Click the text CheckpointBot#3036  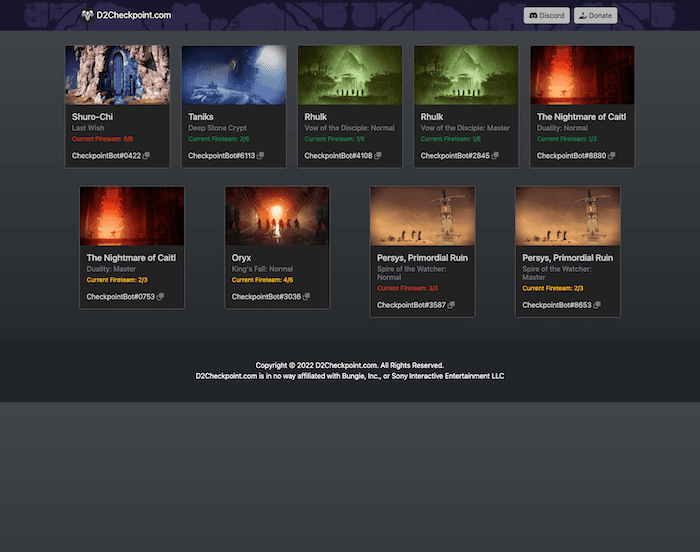tap(267, 297)
